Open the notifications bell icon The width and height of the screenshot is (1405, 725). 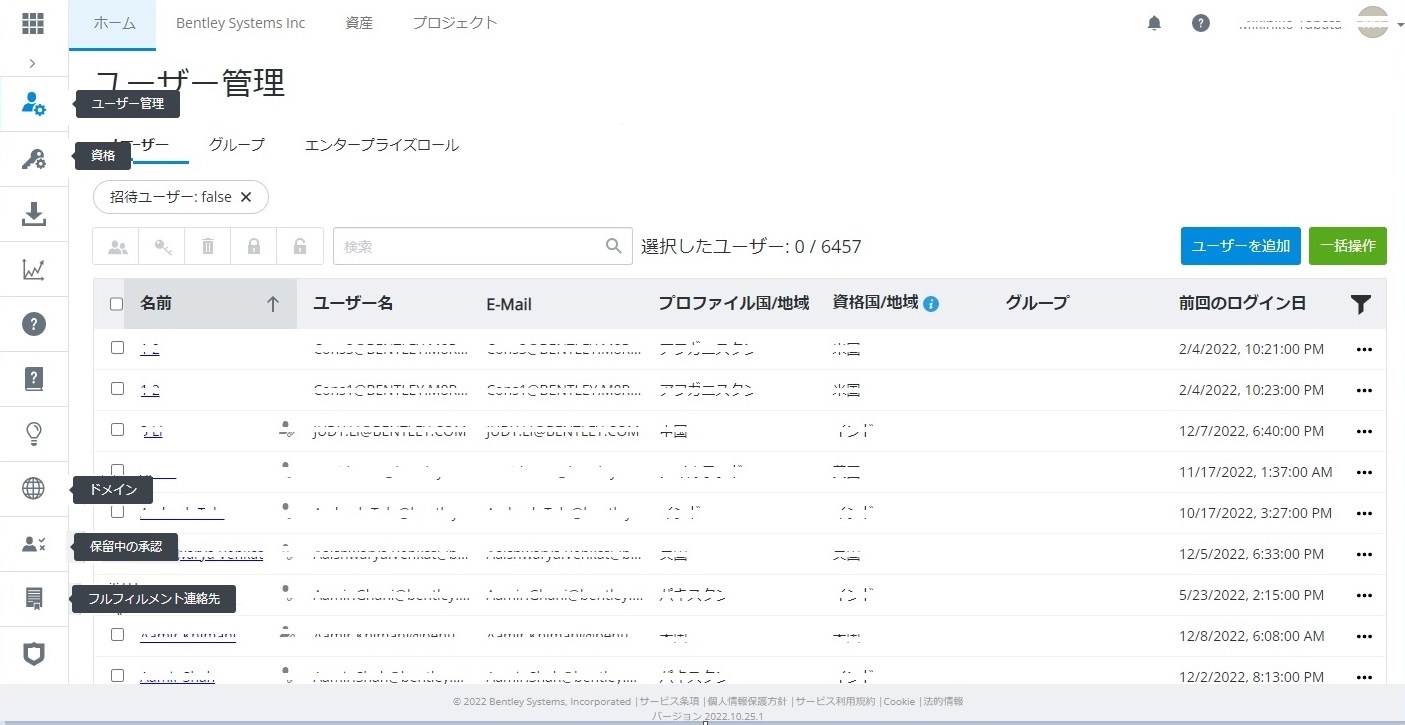1154,23
